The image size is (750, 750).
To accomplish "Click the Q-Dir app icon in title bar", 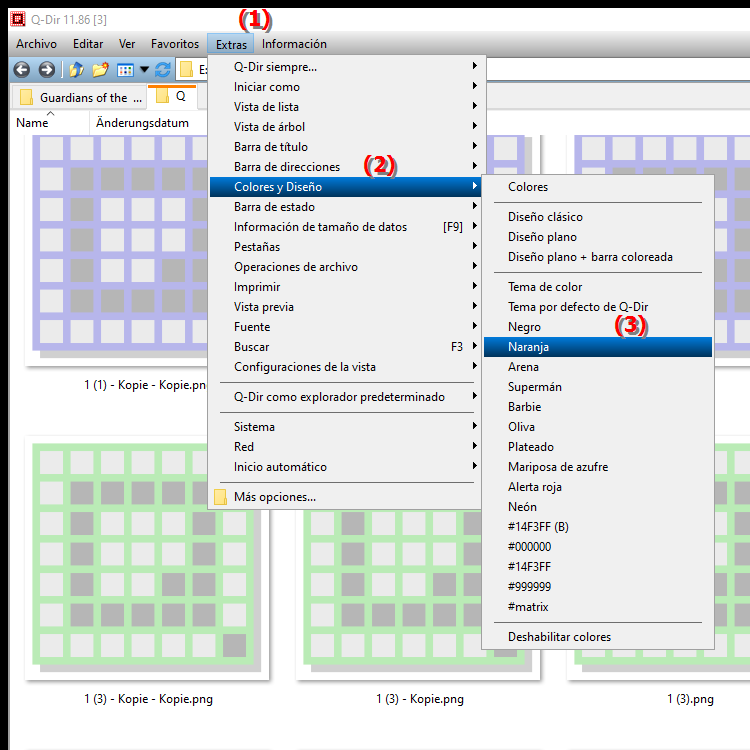I will (18, 19).
